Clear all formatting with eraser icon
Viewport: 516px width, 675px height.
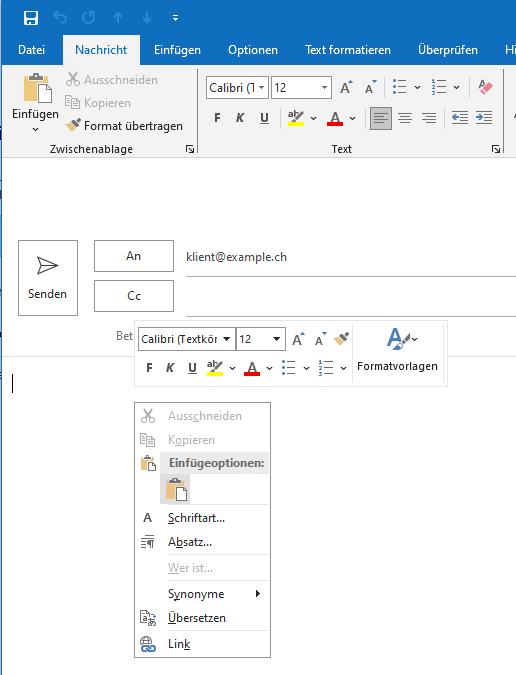tap(485, 87)
